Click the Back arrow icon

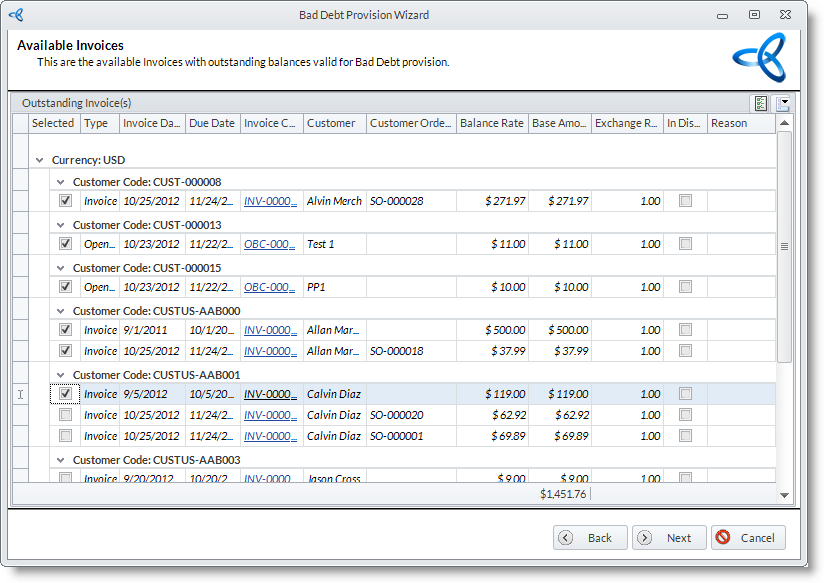(566, 538)
